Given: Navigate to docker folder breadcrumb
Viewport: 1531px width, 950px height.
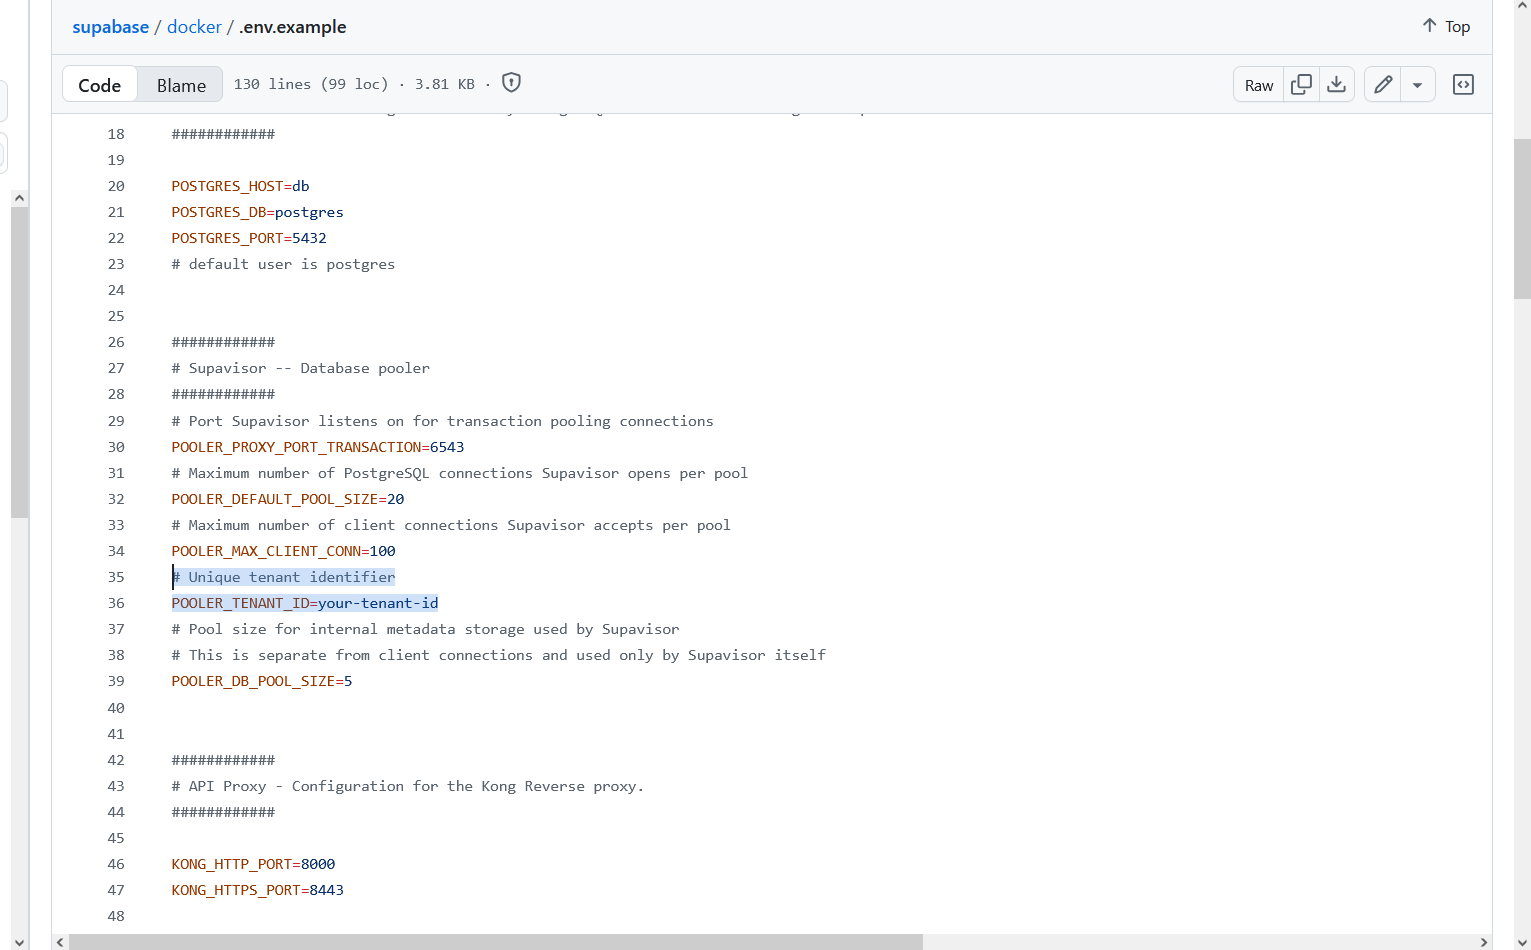Looking at the screenshot, I should click(194, 27).
